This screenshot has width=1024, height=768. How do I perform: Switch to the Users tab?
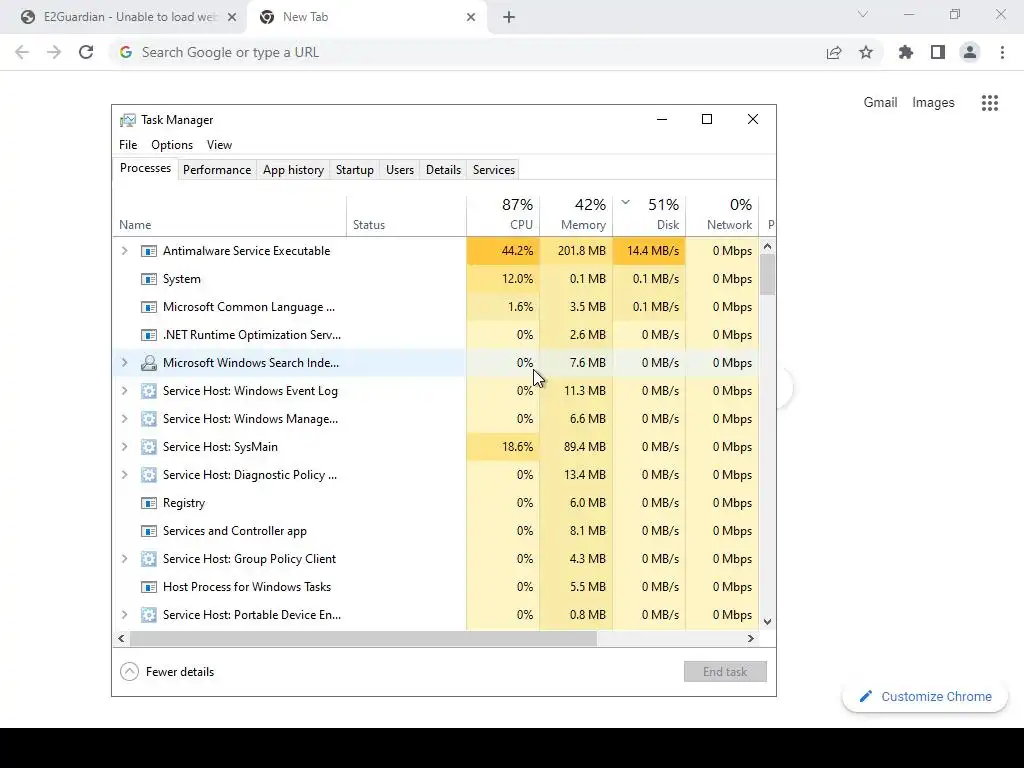tap(400, 170)
